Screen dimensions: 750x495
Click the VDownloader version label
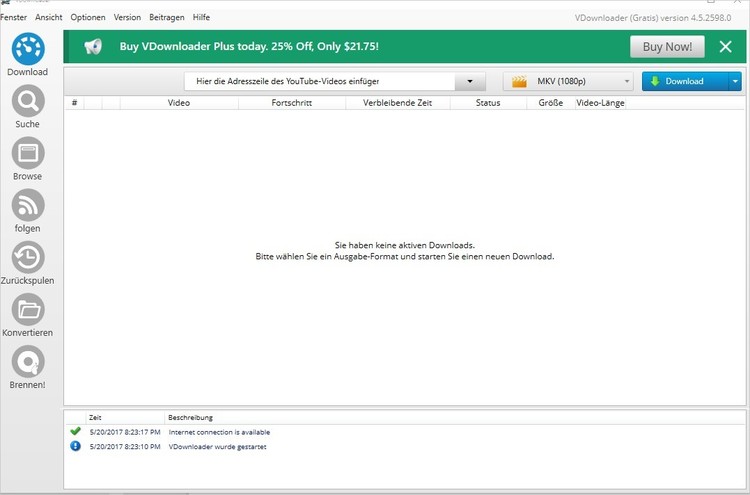(653, 18)
